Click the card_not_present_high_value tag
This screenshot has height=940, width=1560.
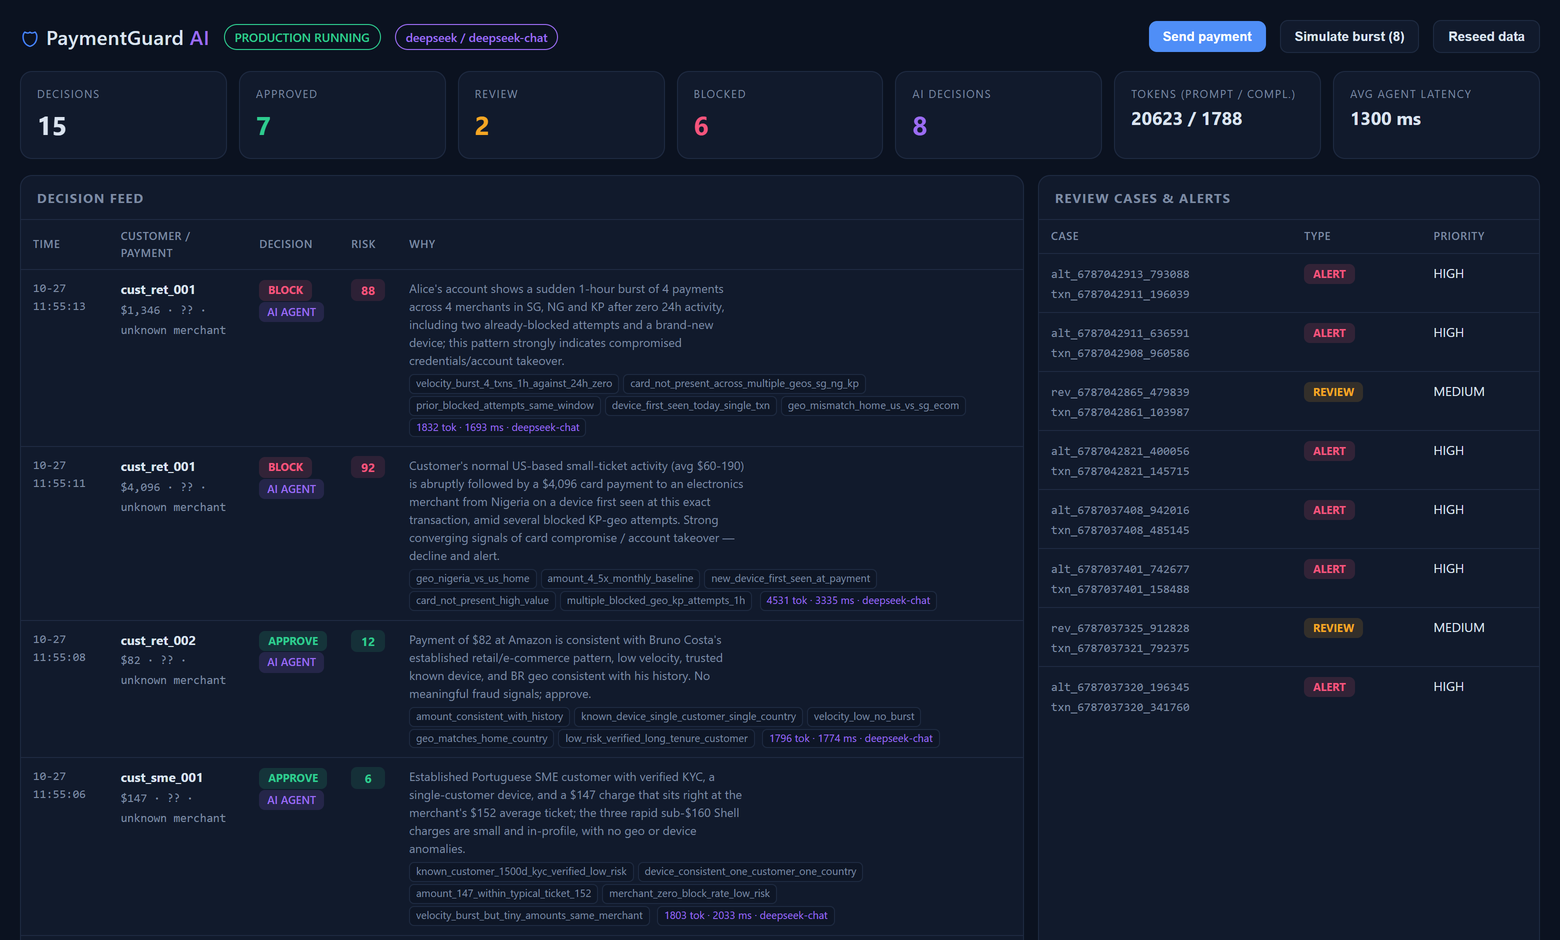482,601
